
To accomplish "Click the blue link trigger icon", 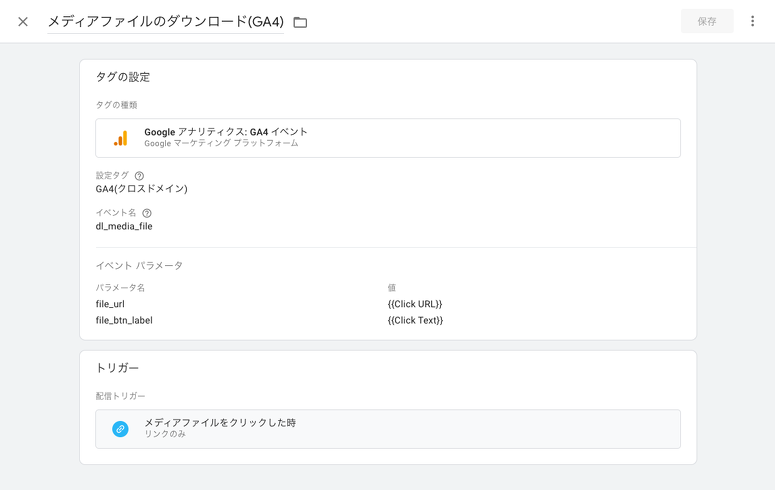I will pyautogui.click(x=120, y=429).
